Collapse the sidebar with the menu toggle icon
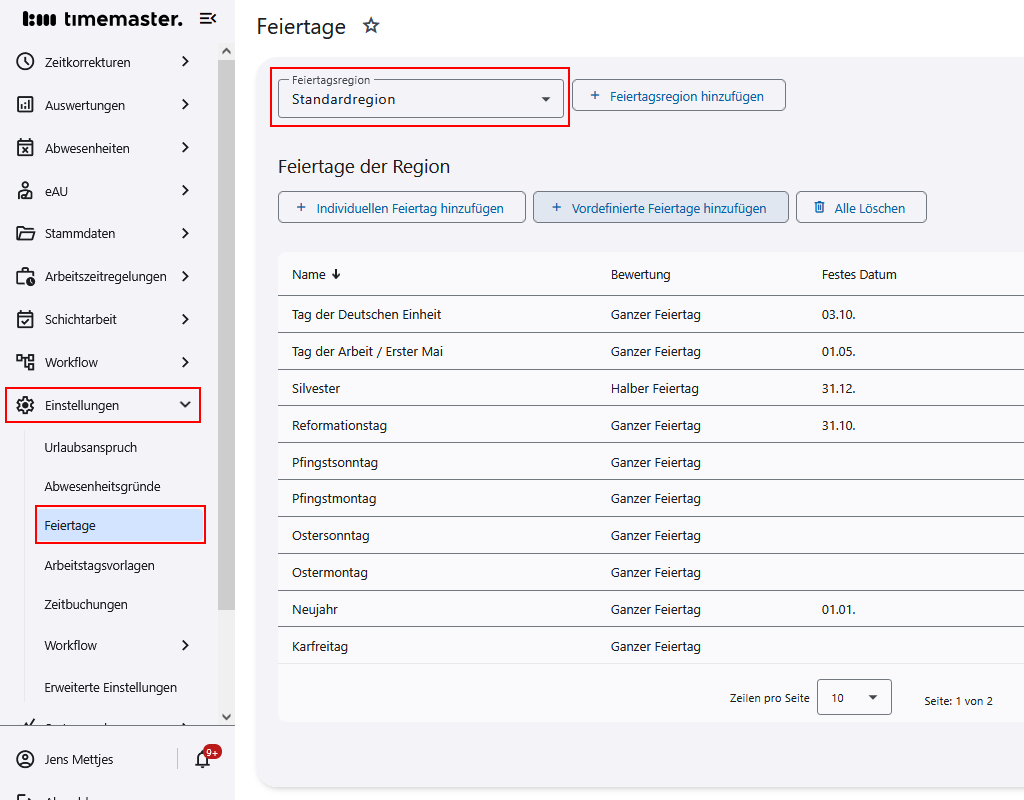 (x=208, y=19)
